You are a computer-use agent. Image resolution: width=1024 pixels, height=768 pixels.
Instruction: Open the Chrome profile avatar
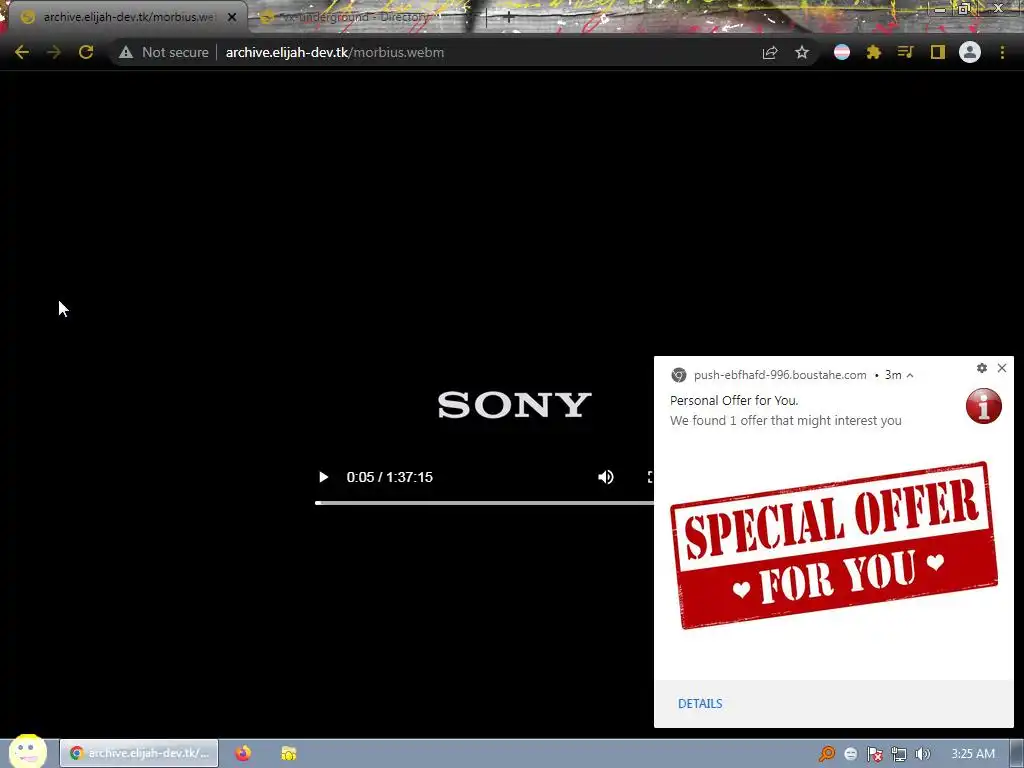(970, 52)
